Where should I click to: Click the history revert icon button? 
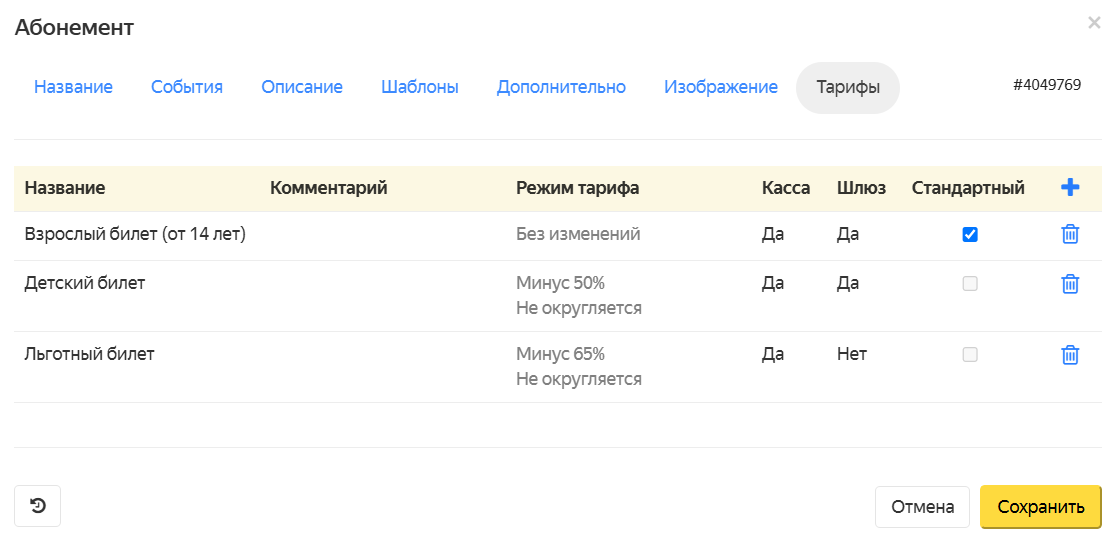tap(38, 506)
